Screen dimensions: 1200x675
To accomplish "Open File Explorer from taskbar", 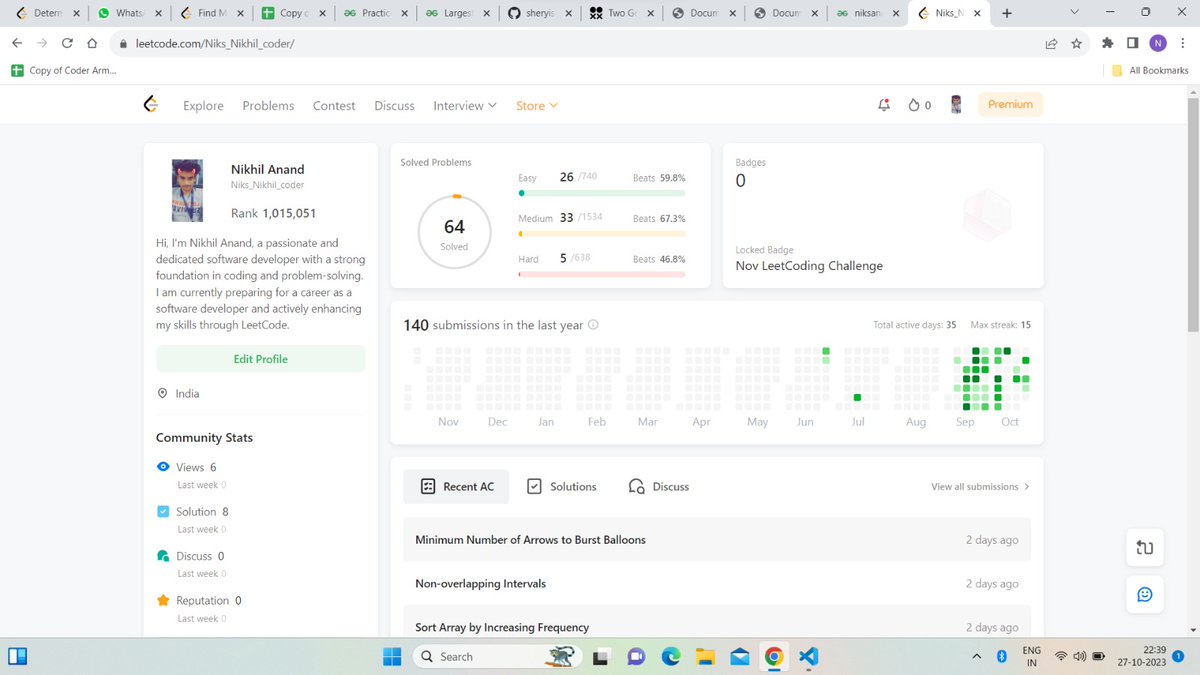I will (x=706, y=657).
